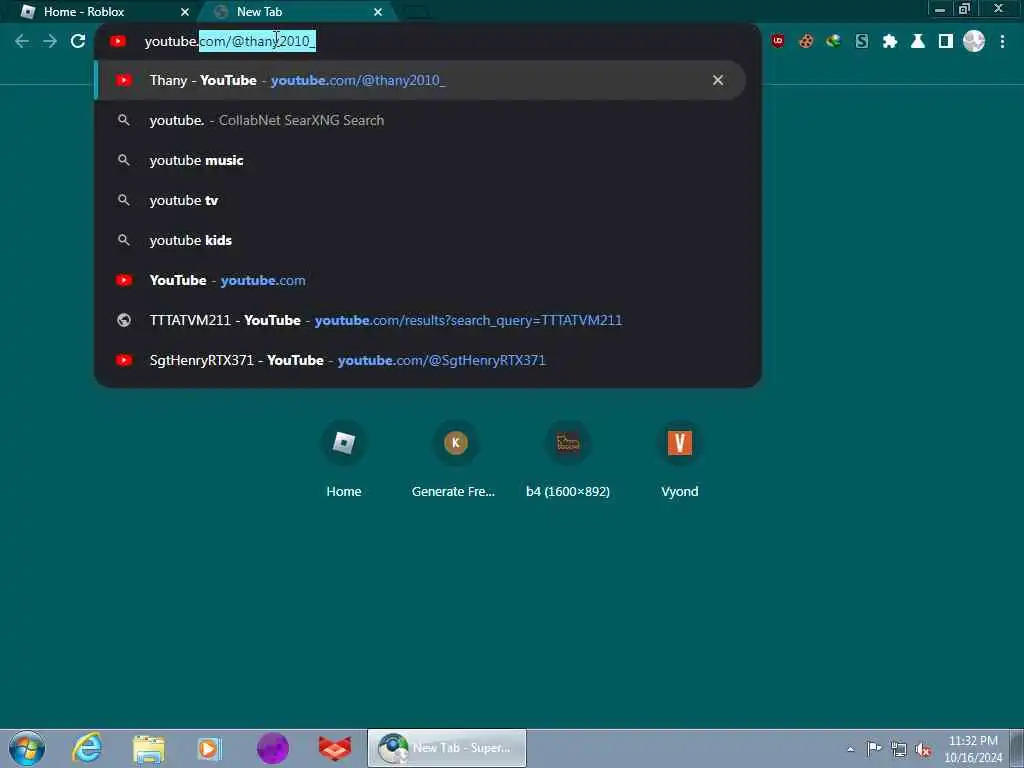Click the purple round taskbar app icon
This screenshot has height=768, width=1024.
pos(273,748)
